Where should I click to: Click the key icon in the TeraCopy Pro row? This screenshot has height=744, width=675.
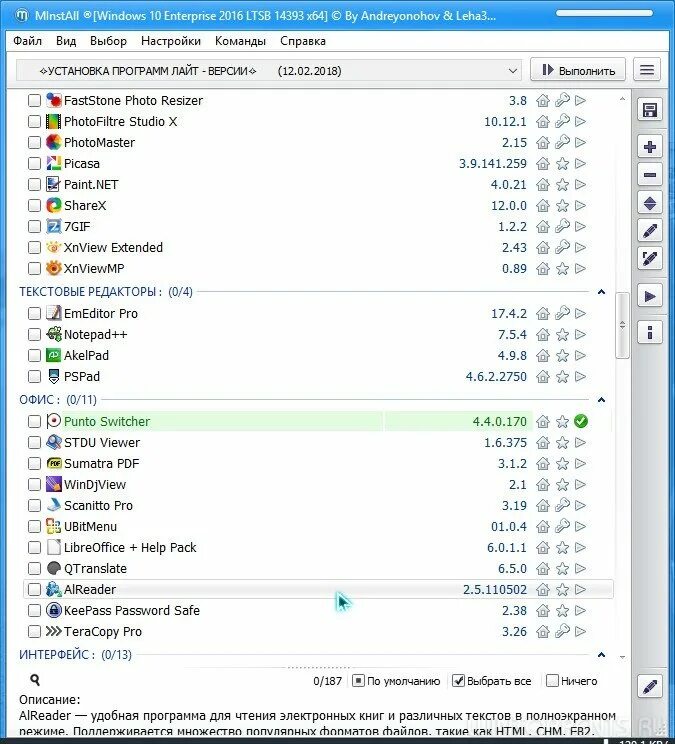[x=562, y=632]
